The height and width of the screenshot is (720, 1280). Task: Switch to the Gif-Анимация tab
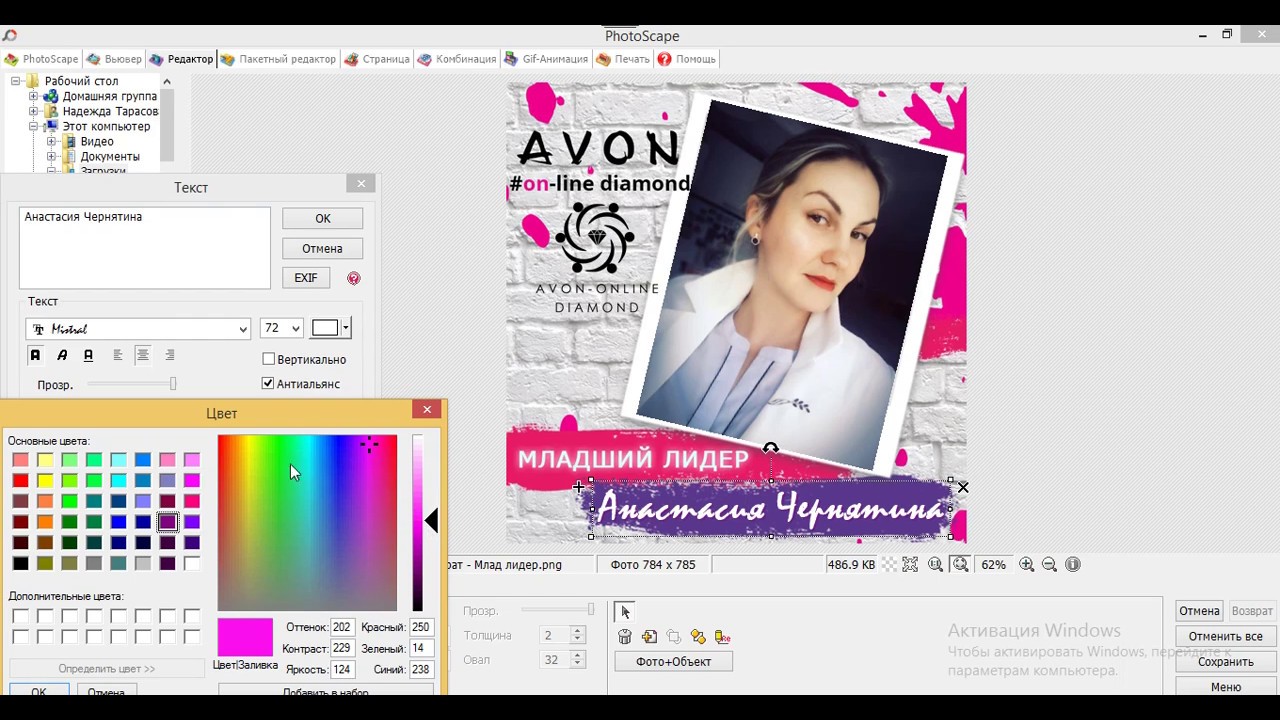(x=546, y=59)
